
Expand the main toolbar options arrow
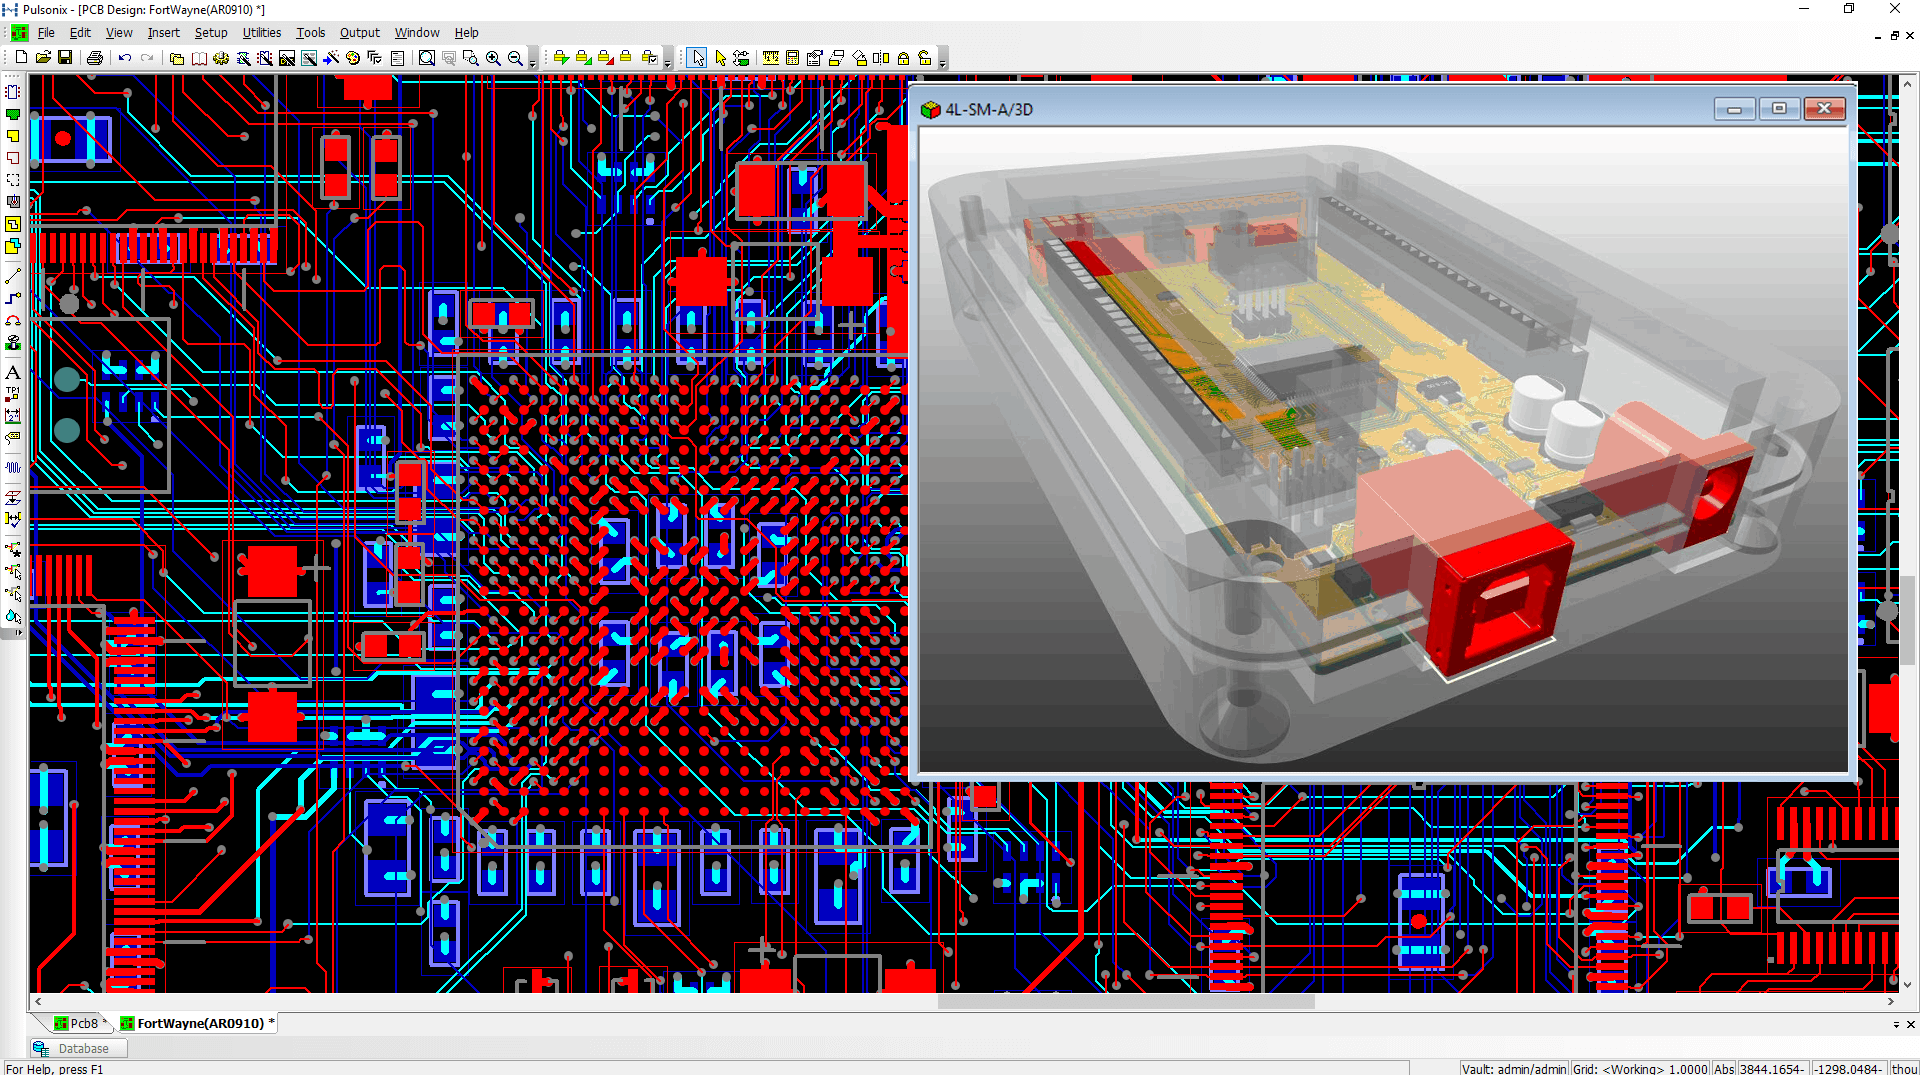533,60
